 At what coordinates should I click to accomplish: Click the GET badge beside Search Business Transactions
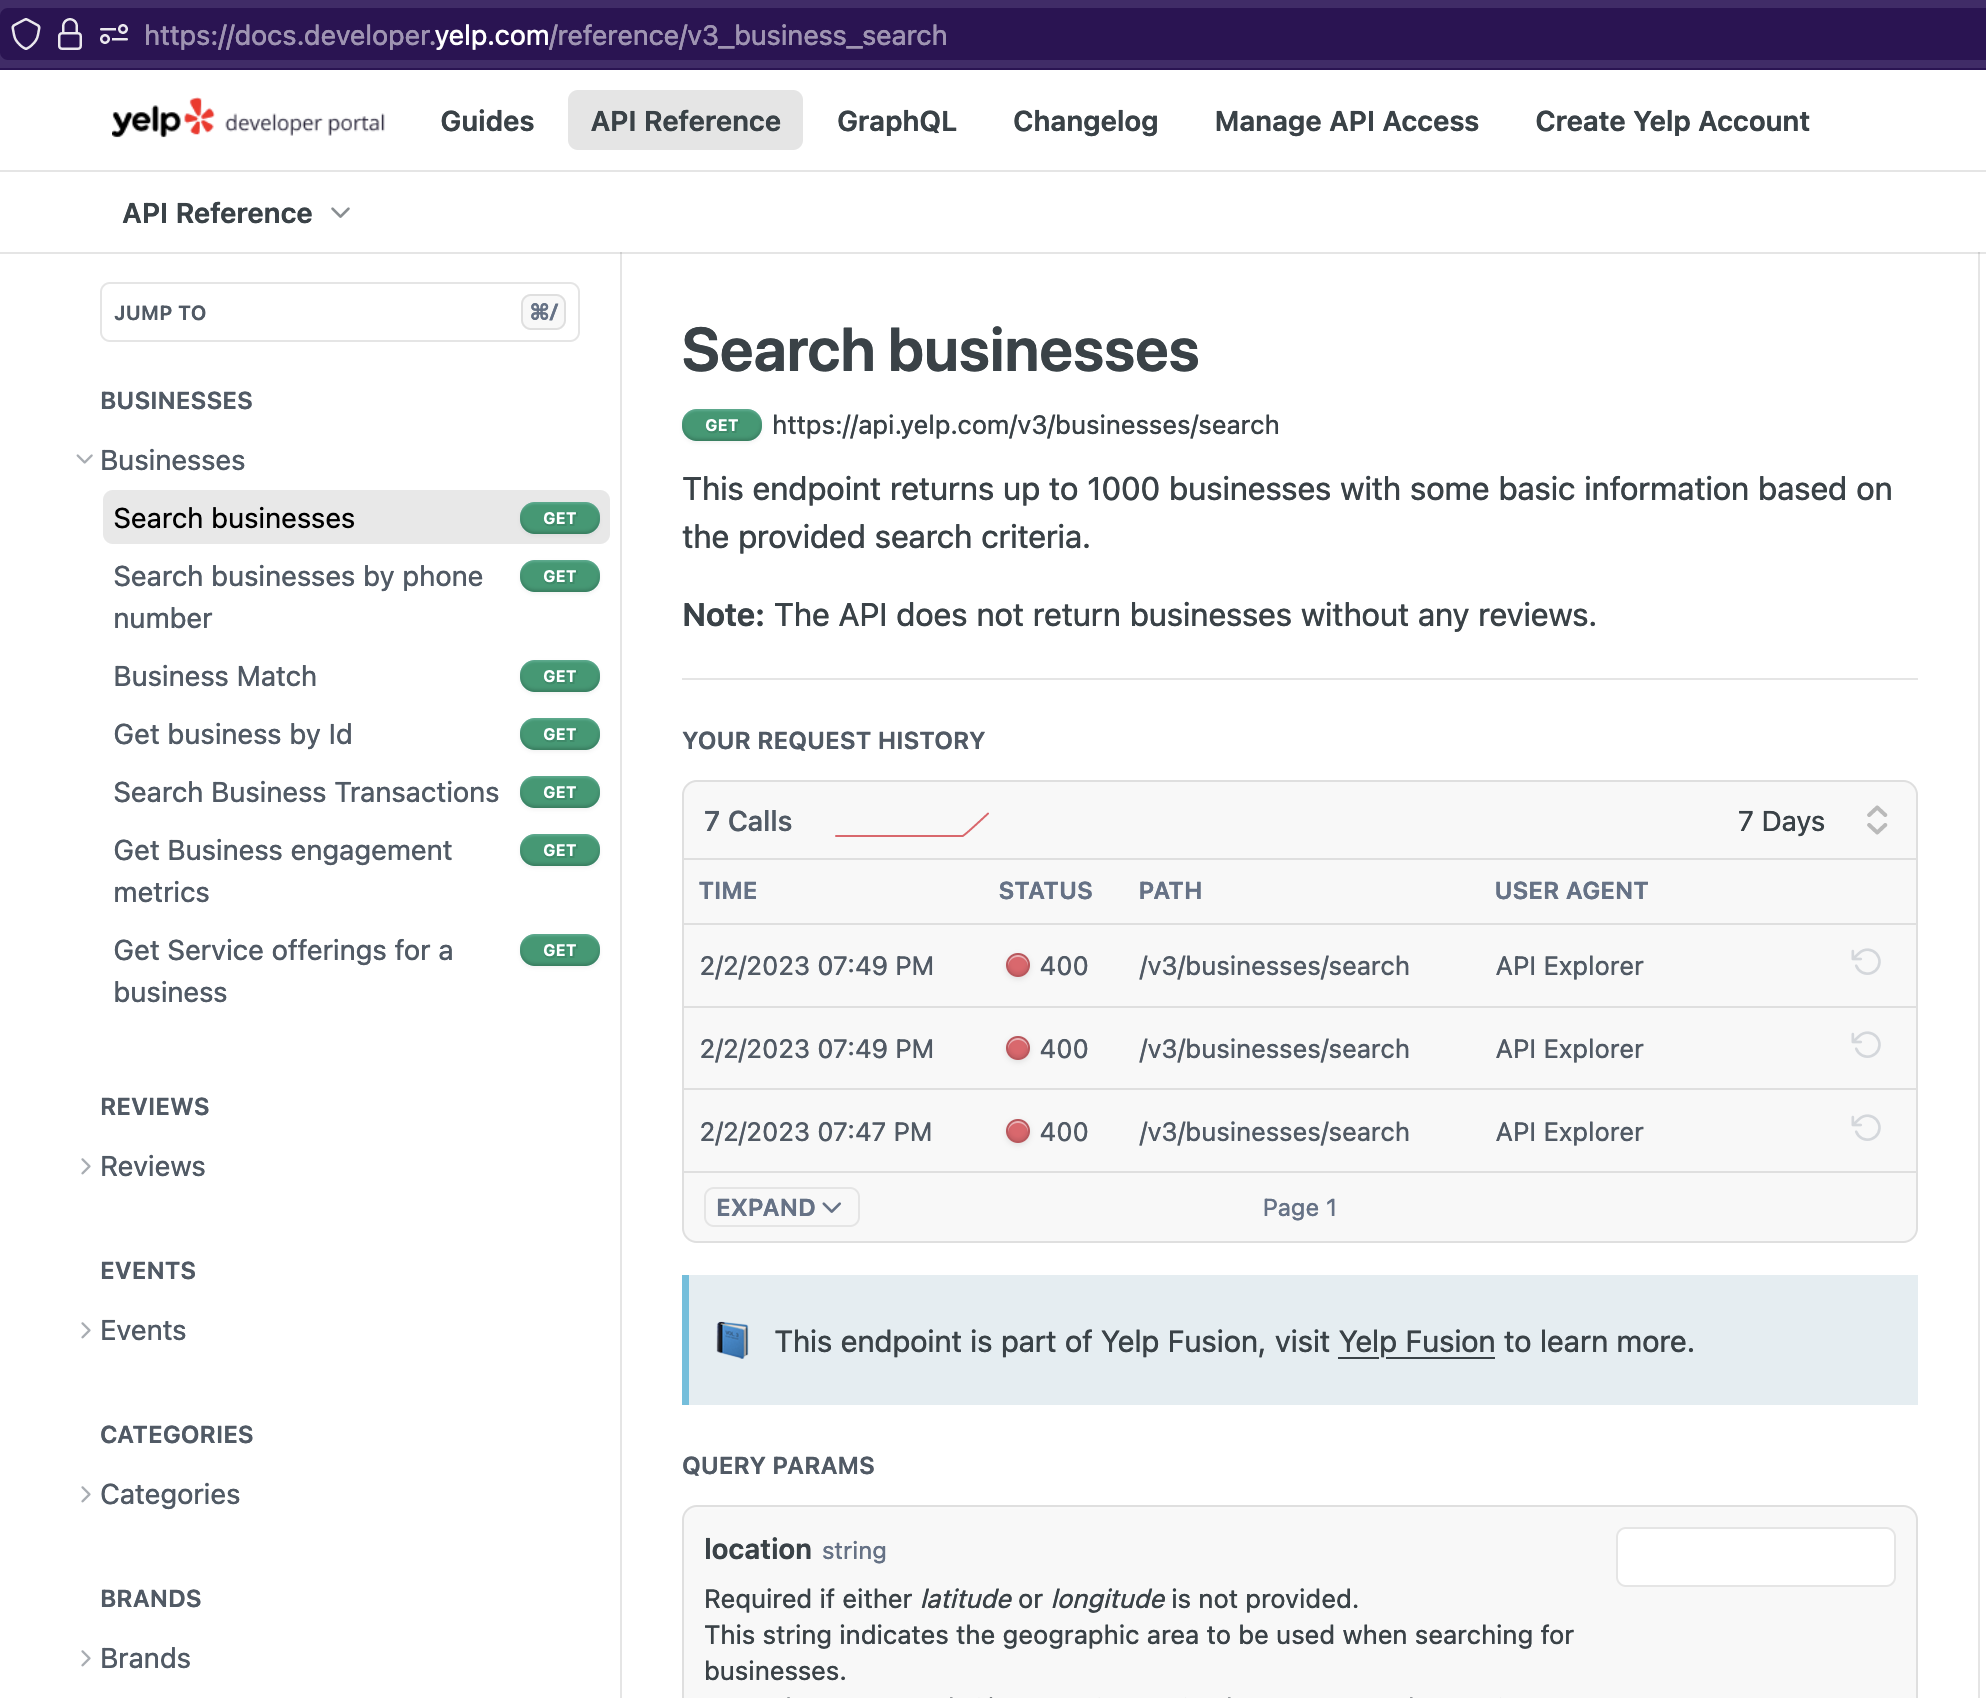[560, 792]
